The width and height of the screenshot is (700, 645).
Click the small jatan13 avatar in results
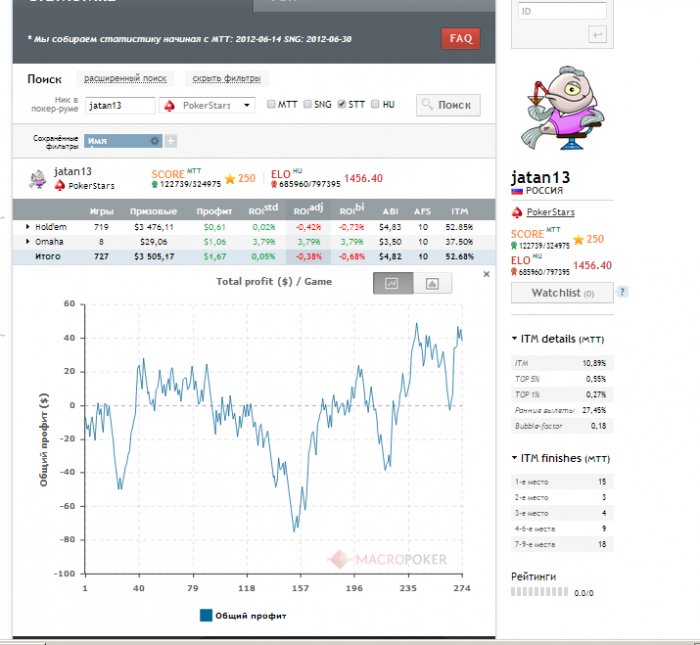tap(38, 179)
